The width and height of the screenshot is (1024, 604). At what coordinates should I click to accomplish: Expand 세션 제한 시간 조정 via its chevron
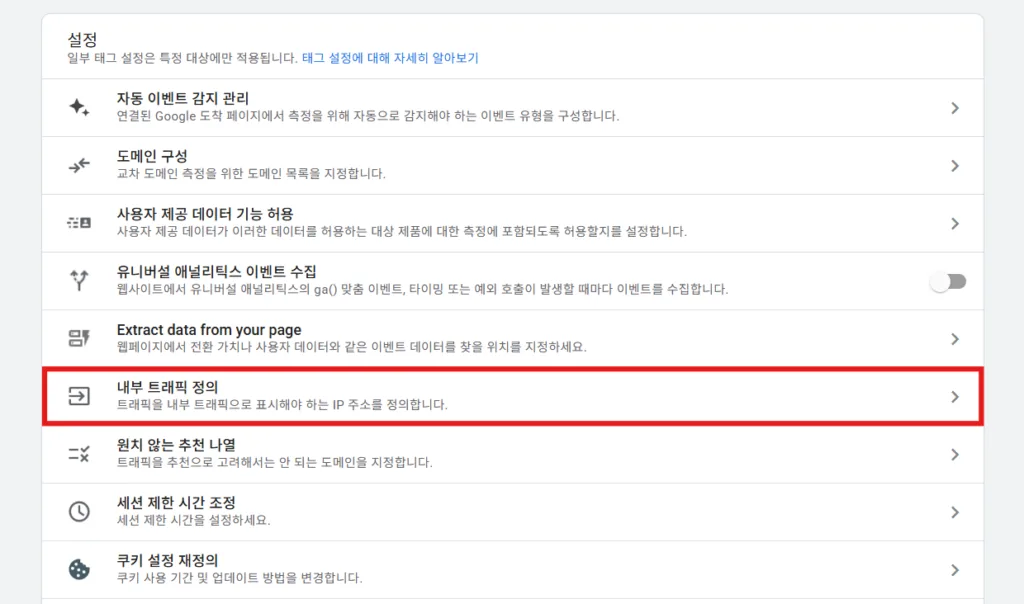point(955,512)
